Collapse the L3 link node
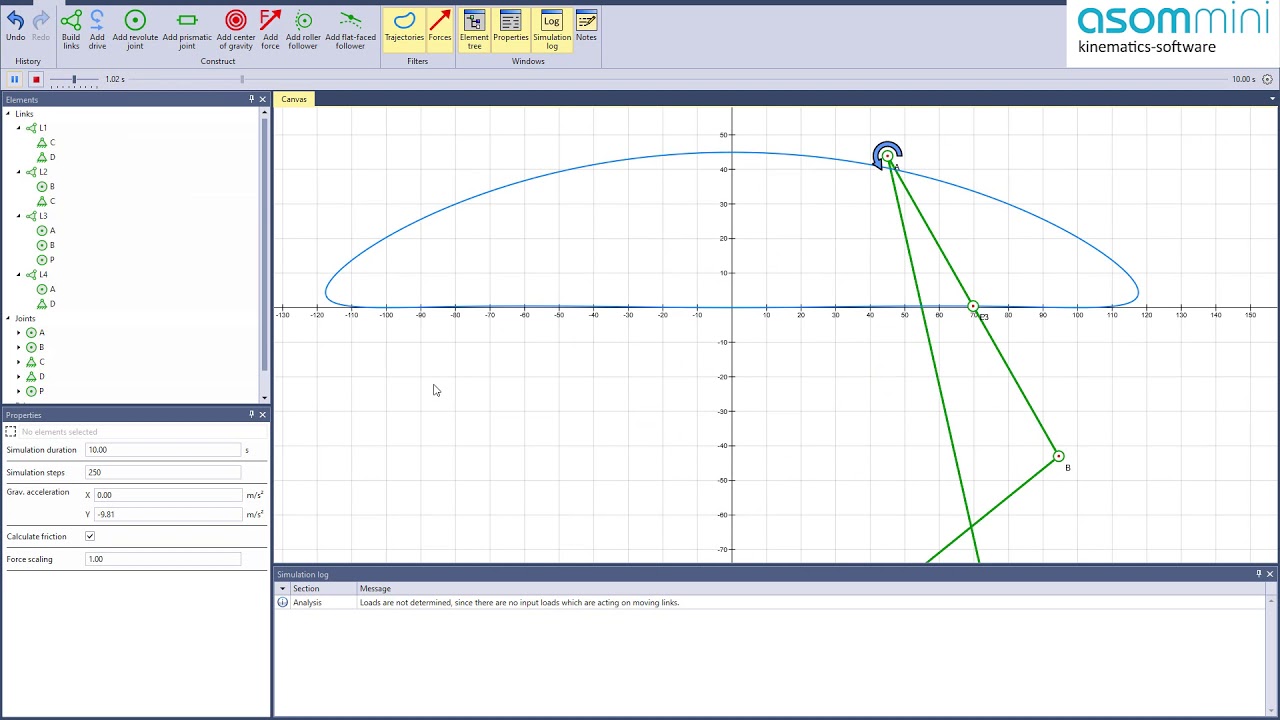1280x720 pixels. (x=18, y=216)
